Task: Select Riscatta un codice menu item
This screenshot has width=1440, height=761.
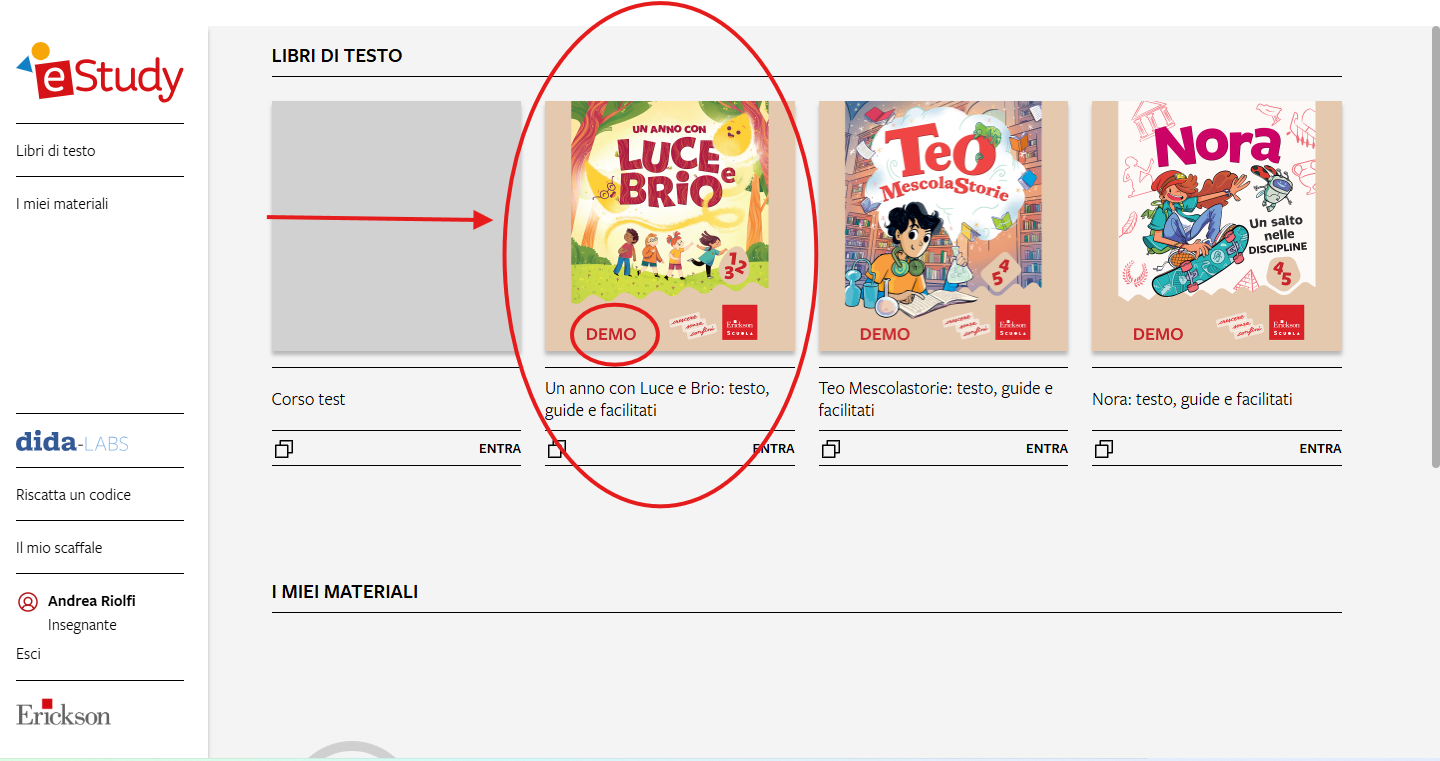Action: pyautogui.click(x=73, y=495)
